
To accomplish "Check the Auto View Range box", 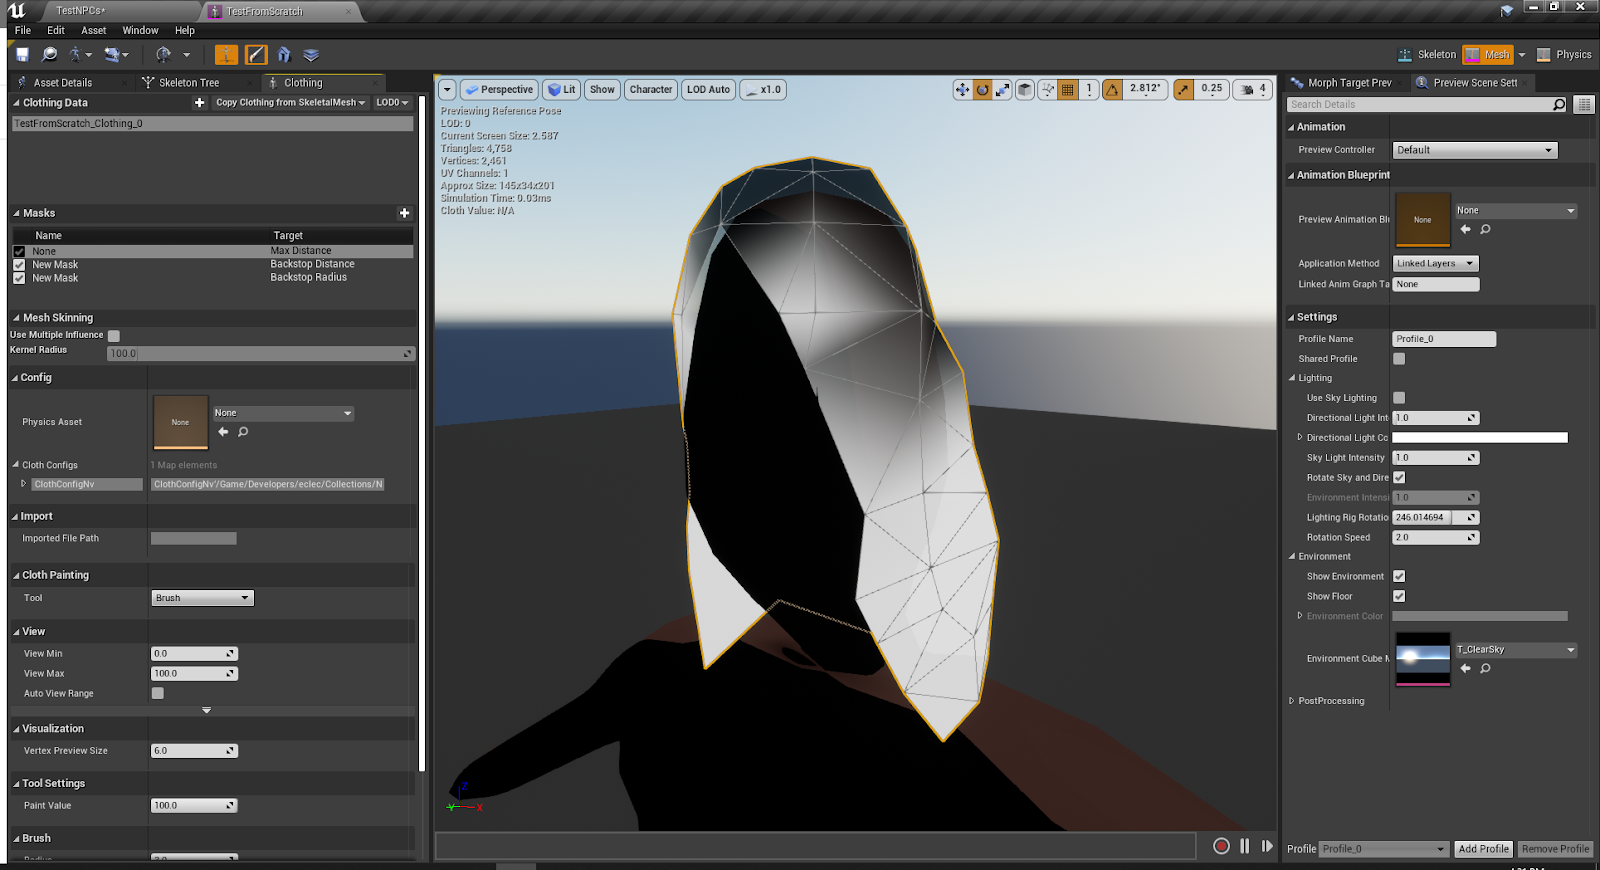I will tap(158, 693).
